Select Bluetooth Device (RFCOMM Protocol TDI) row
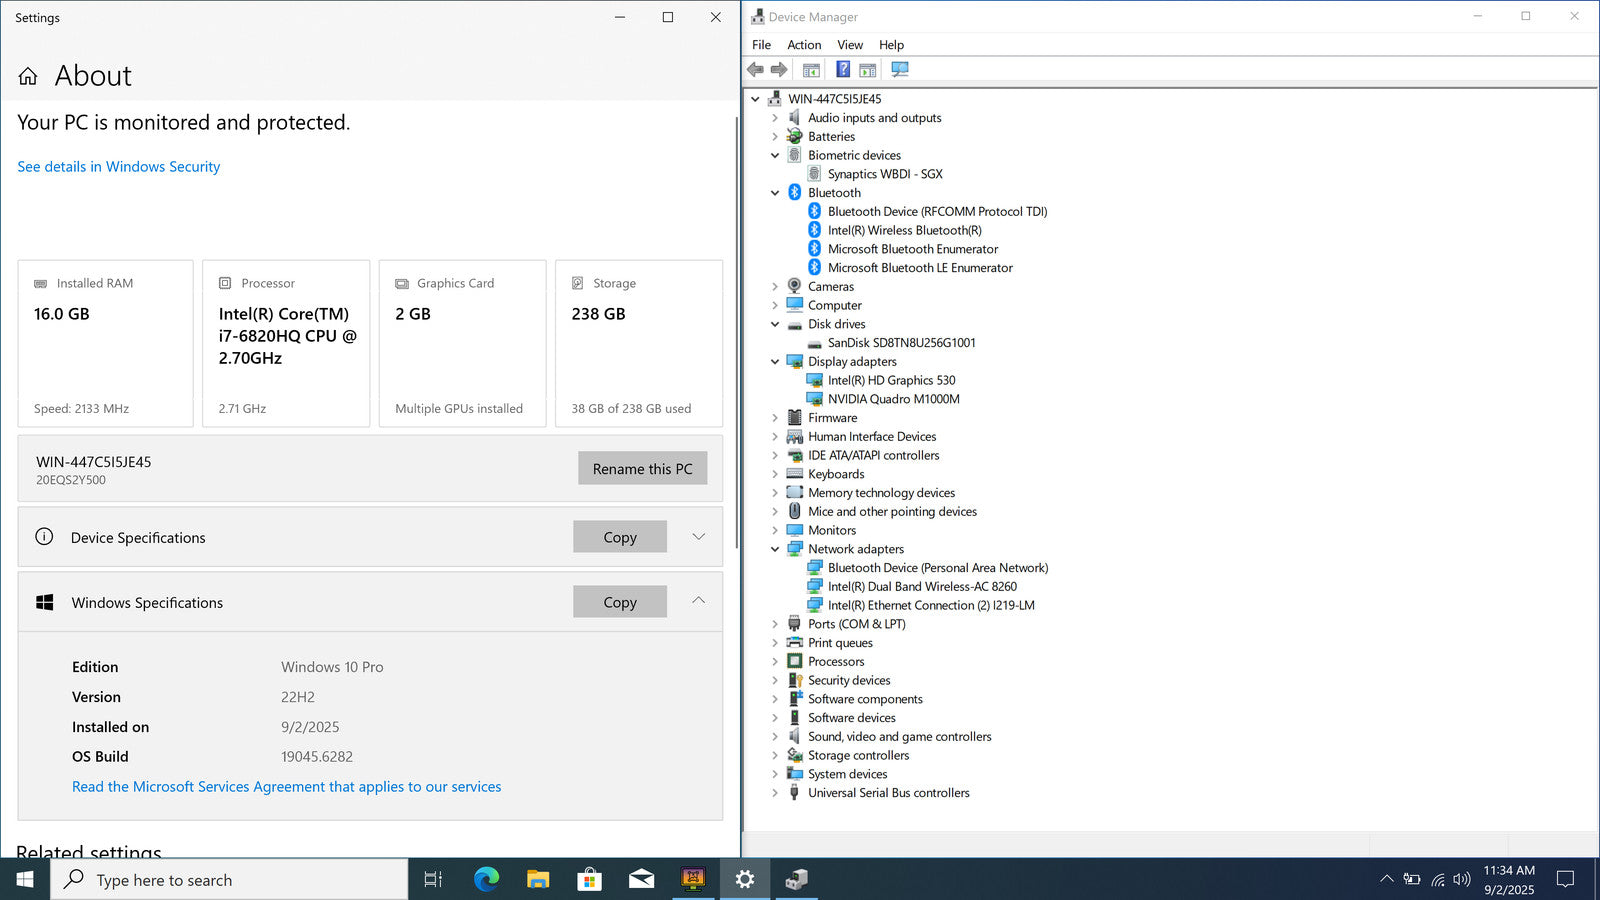1600x900 pixels. tap(937, 212)
